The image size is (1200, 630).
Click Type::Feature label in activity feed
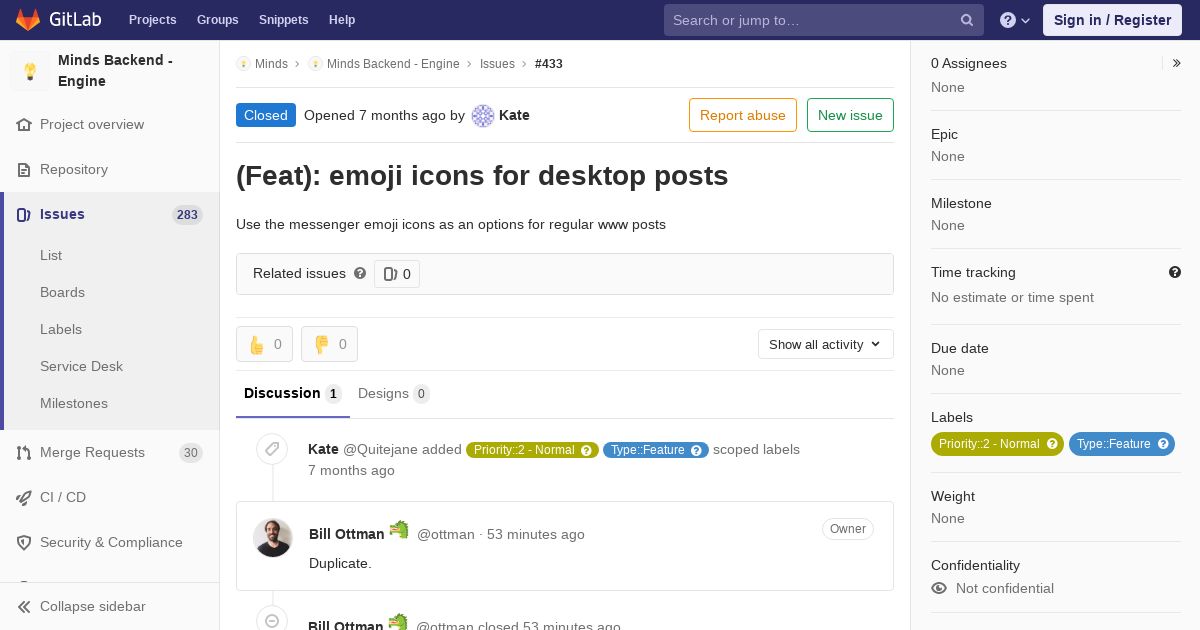coord(647,450)
